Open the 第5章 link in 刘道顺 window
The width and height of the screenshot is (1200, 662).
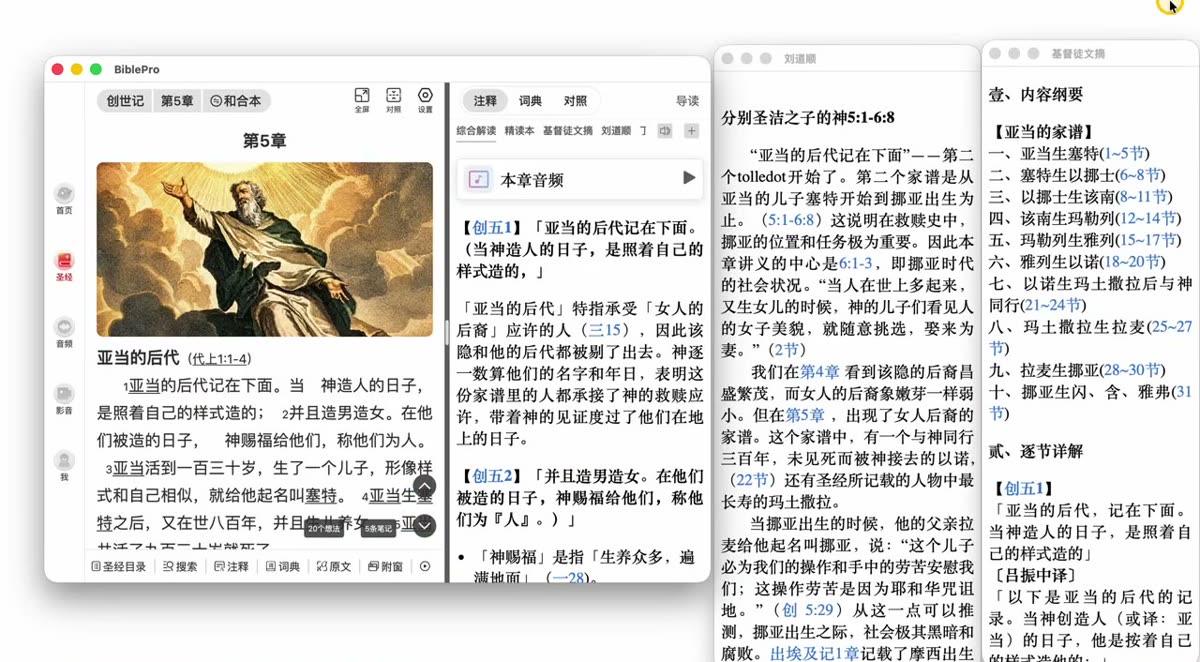805,415
